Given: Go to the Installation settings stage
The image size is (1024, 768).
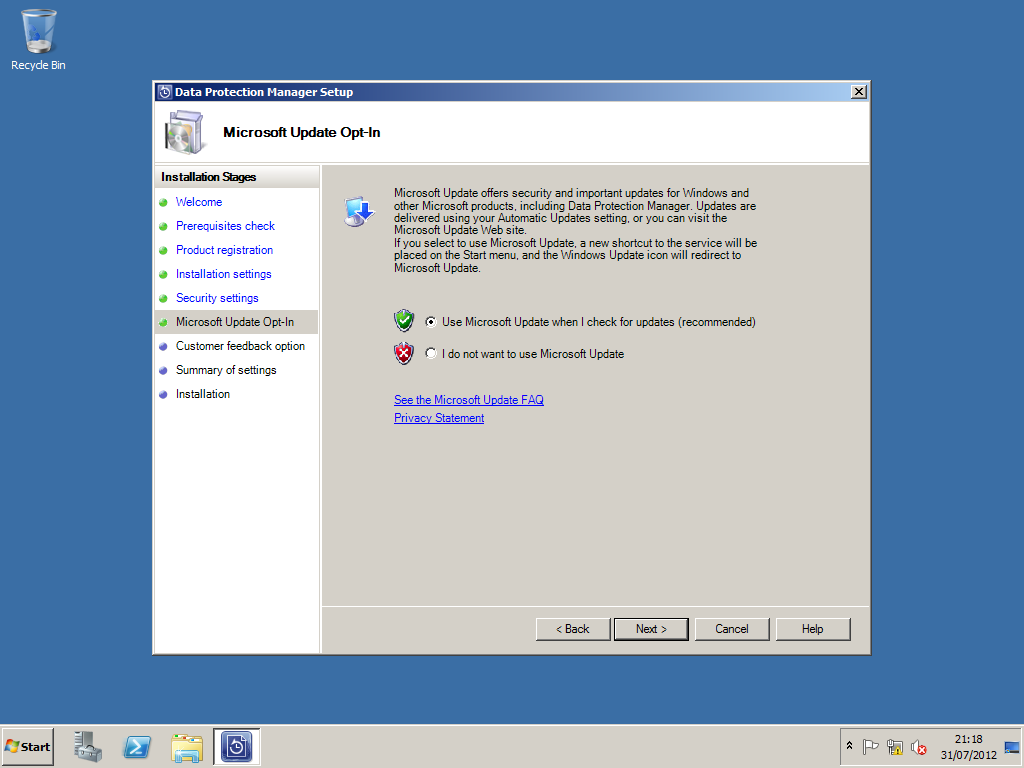Looking at the screenshot, I should coord(223,274).
